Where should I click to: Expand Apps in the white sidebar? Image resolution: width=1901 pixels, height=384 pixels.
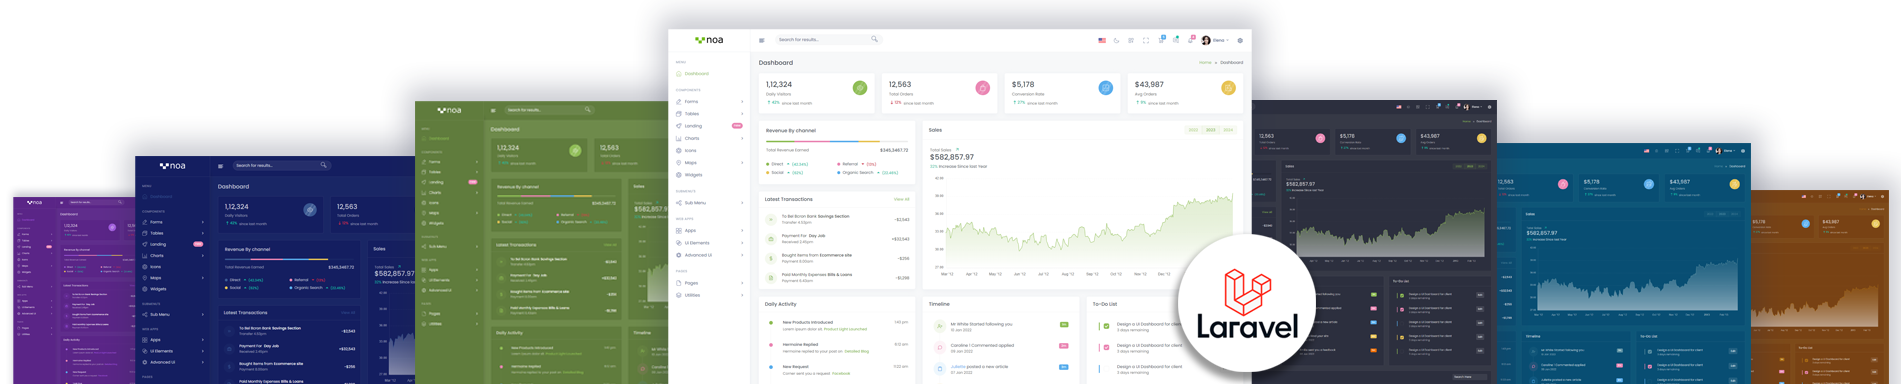coord(710,231)
